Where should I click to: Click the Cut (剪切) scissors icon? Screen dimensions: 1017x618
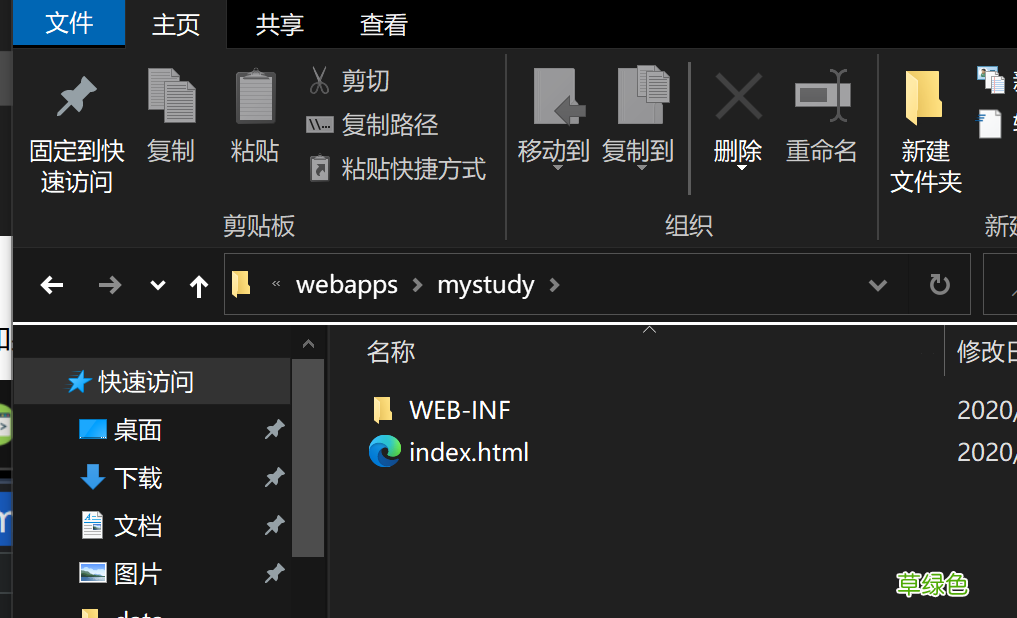pos(320,80)
